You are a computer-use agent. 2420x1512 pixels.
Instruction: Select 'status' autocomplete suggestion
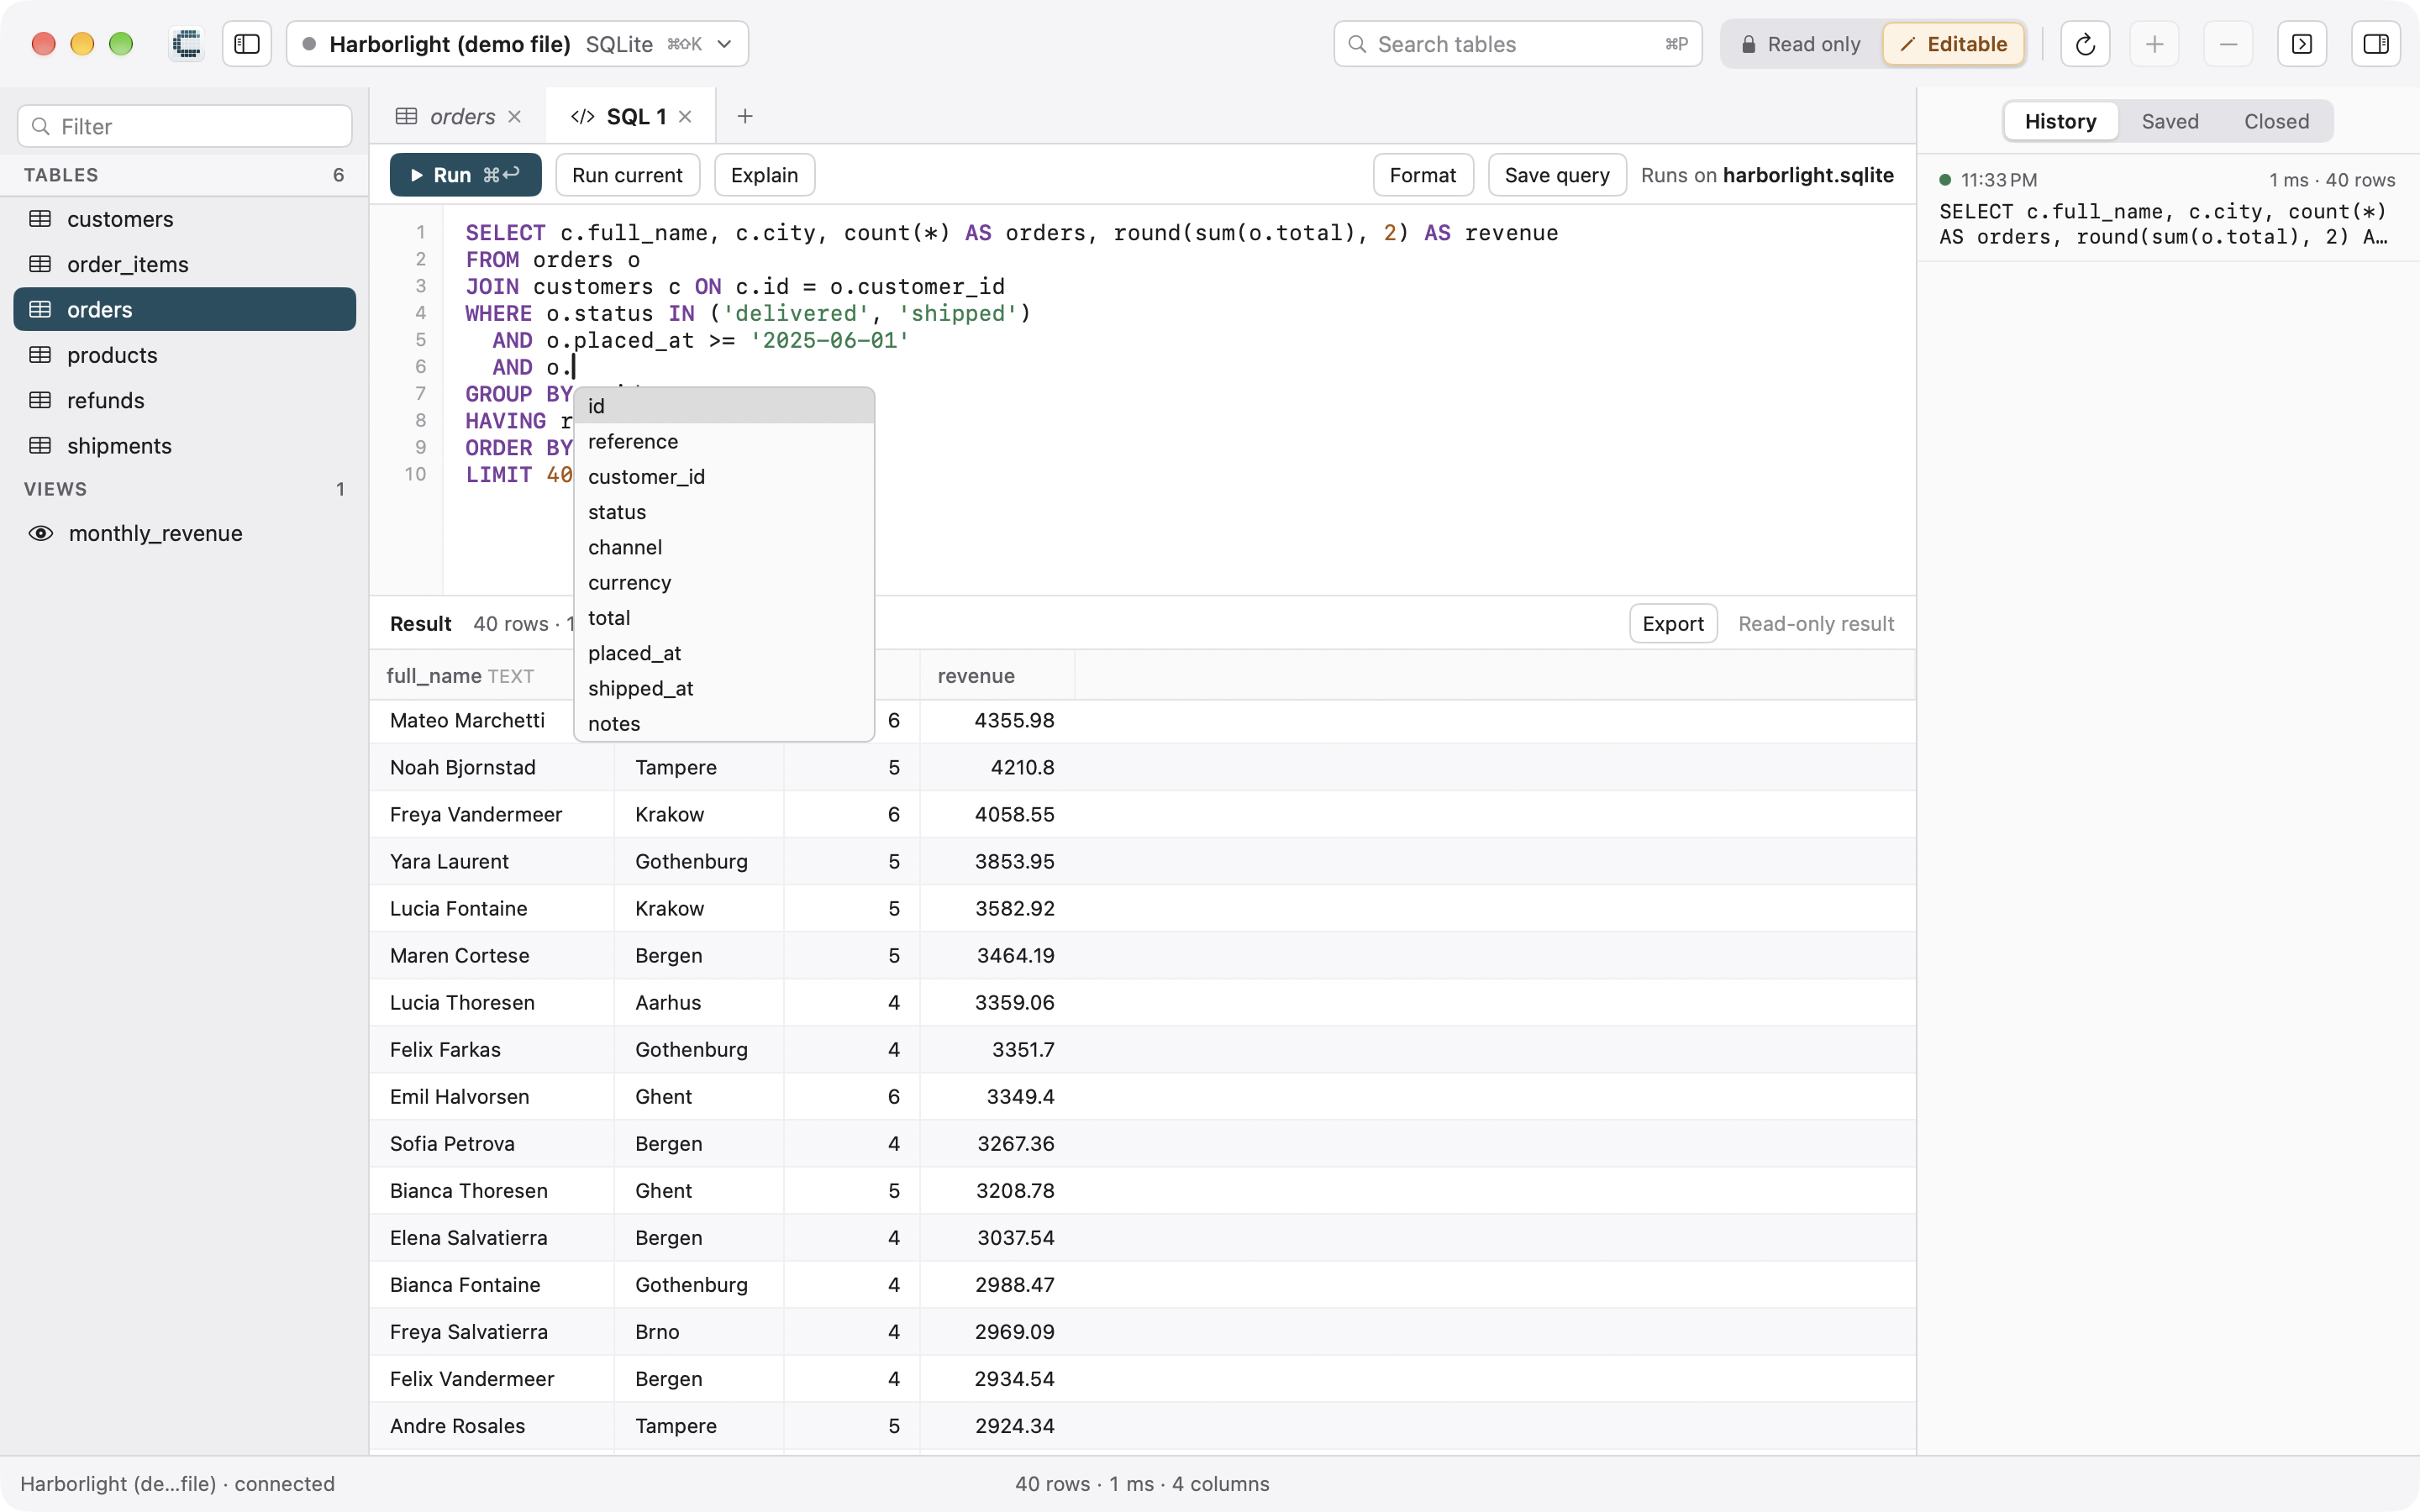(724, 512)
